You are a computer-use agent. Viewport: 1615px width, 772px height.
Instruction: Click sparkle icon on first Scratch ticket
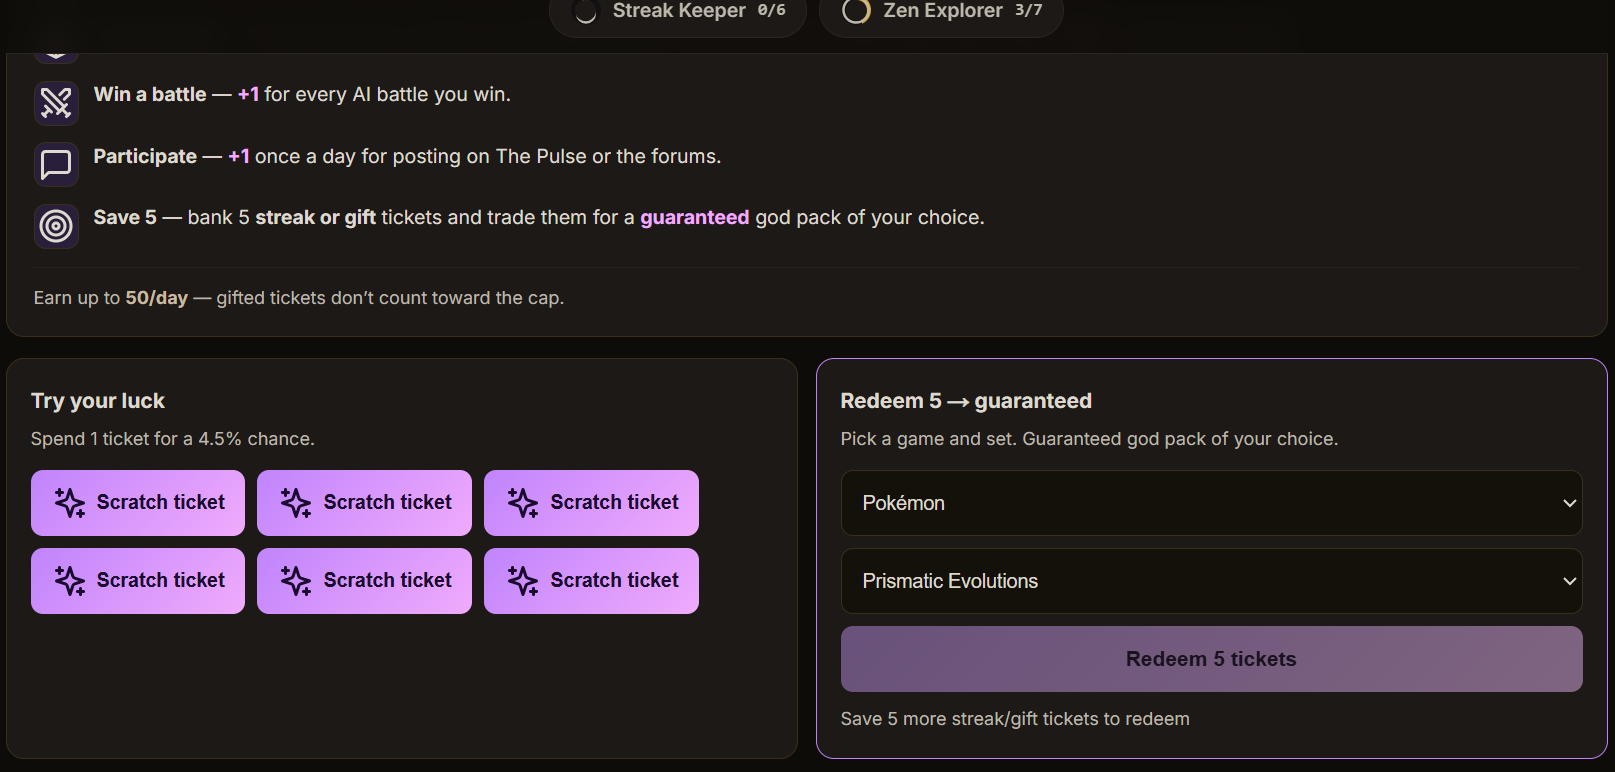coord(70,503)
